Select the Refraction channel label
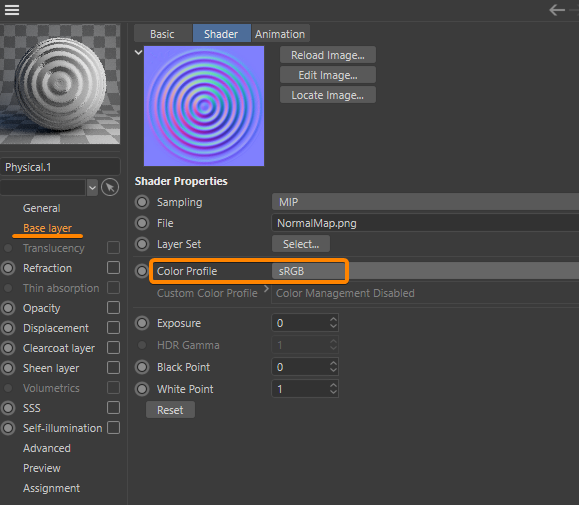This screenshot has width=579, height=505. coord(48,268)
